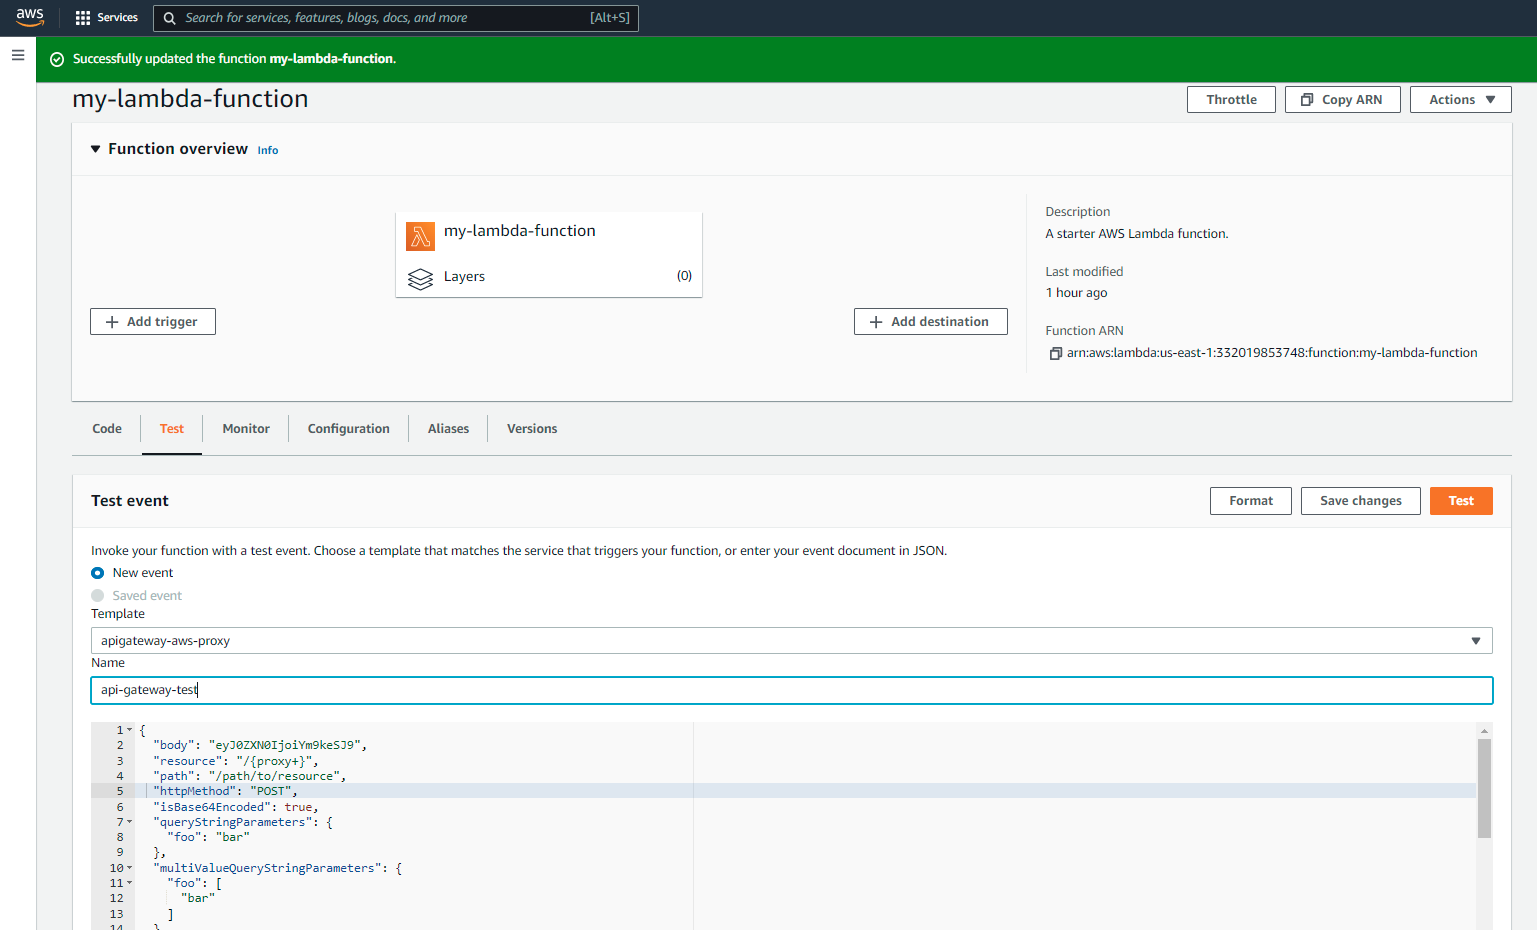Screen dimensions: 1537x930
Task: Click the search magnifier icon
Action: (x=170, y=18)
